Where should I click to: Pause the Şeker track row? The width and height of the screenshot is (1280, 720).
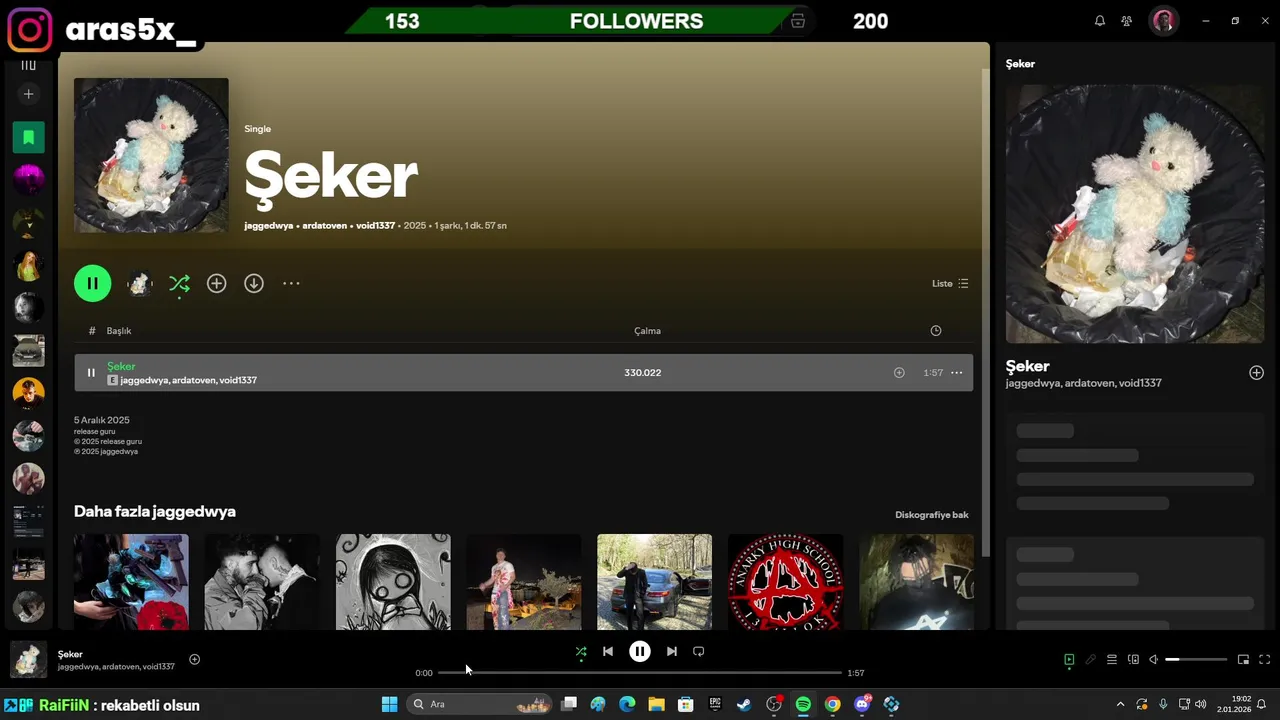pos(91,373)
